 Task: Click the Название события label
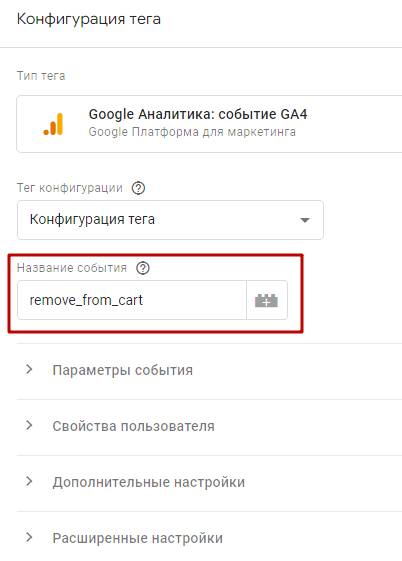tap(72, 268)
